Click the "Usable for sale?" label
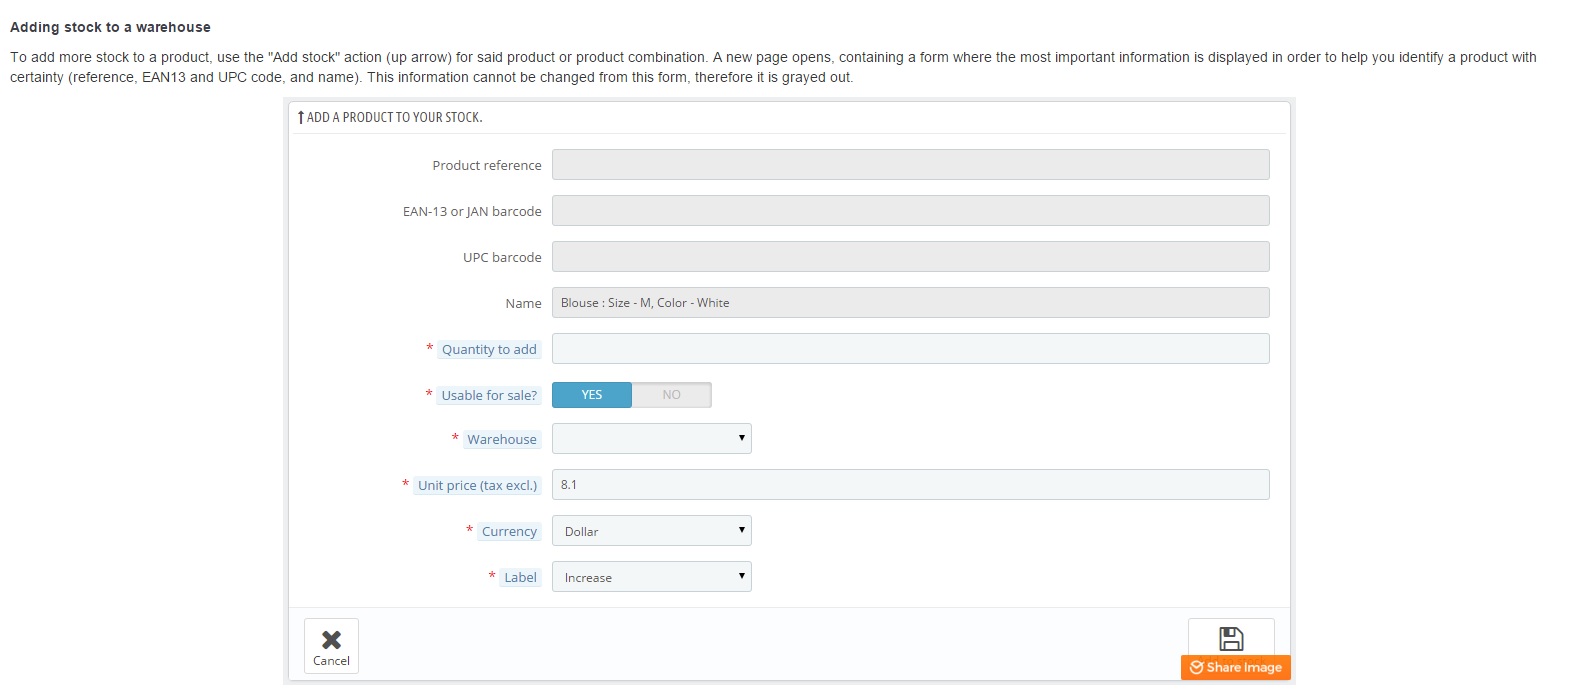Image resolution: width=1576 pixels, height=696 pixels. [x=489, y=395]
